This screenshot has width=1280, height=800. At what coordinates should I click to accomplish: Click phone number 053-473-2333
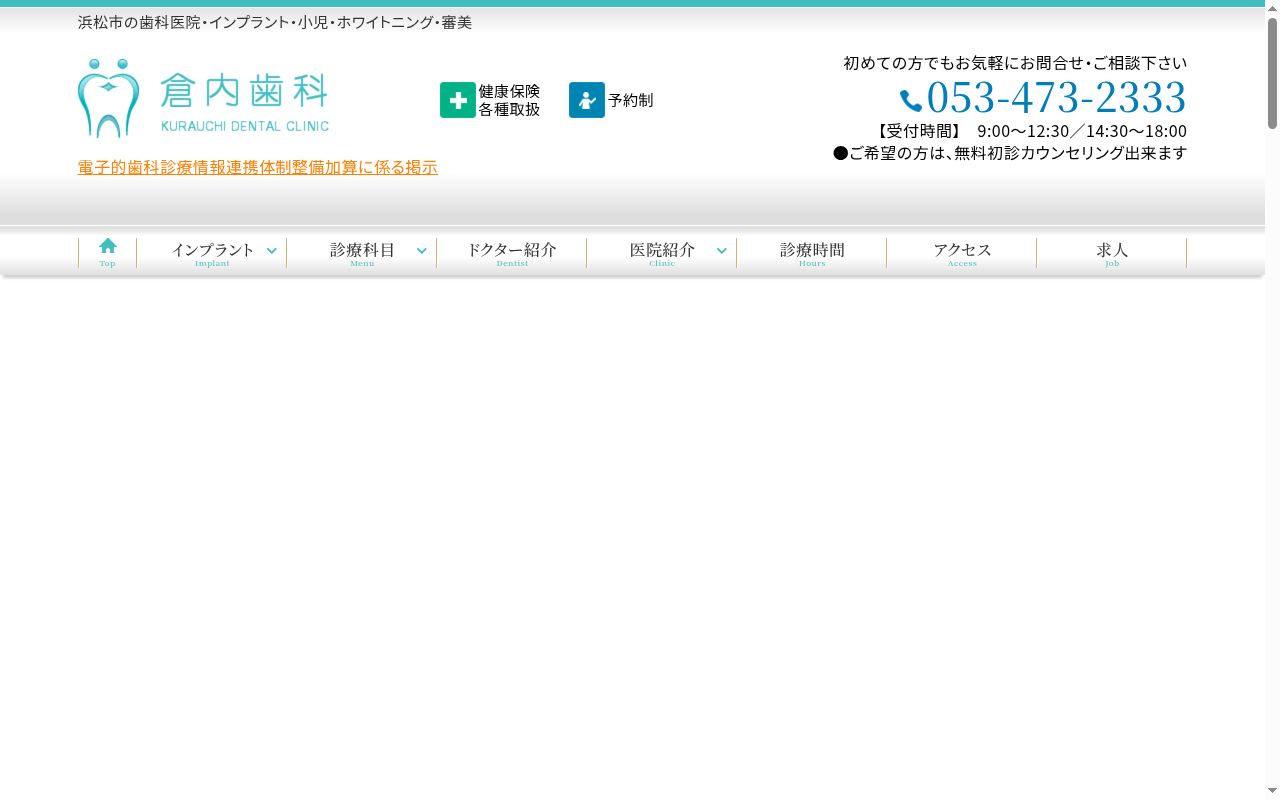click(1056, 98)
